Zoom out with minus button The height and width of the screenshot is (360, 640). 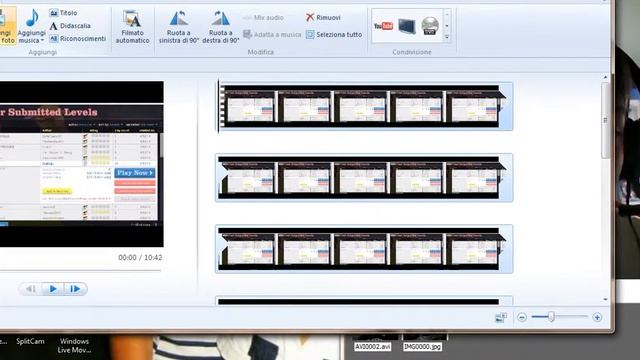522,317
